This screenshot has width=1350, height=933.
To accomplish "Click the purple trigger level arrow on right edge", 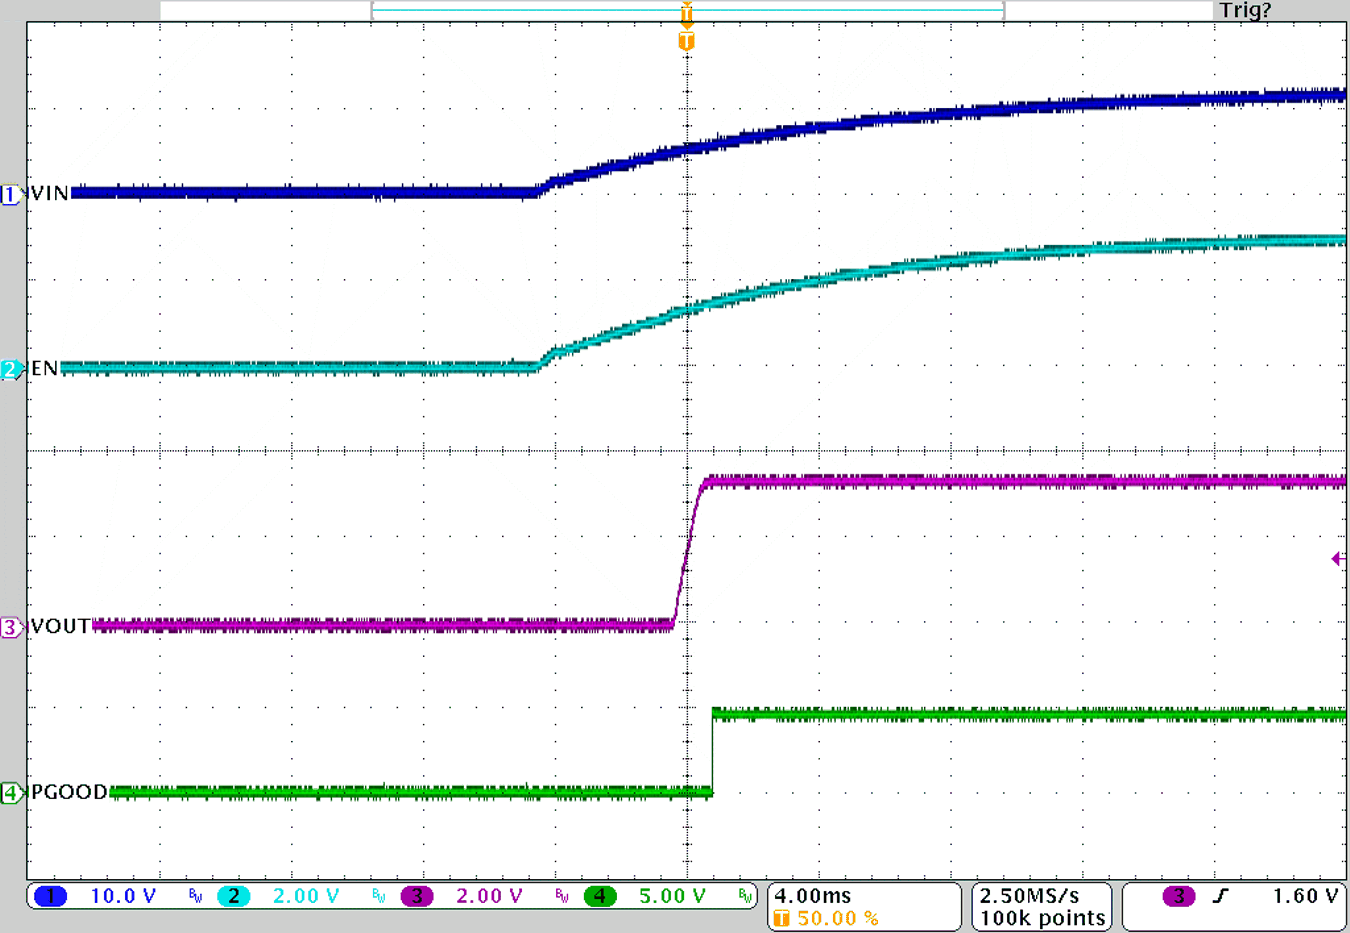I will [1337, 559].
